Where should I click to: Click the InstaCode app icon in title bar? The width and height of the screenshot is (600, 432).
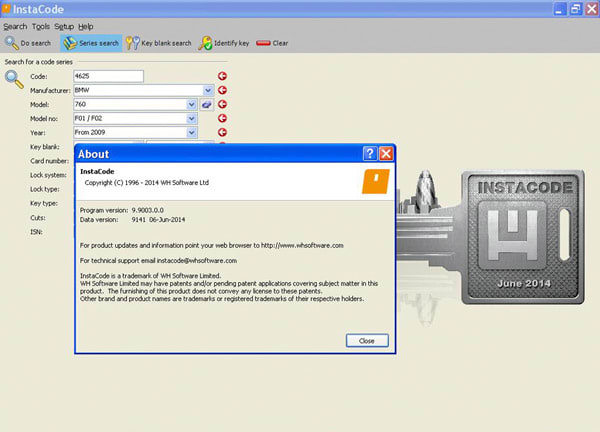(x=6, y=8)
